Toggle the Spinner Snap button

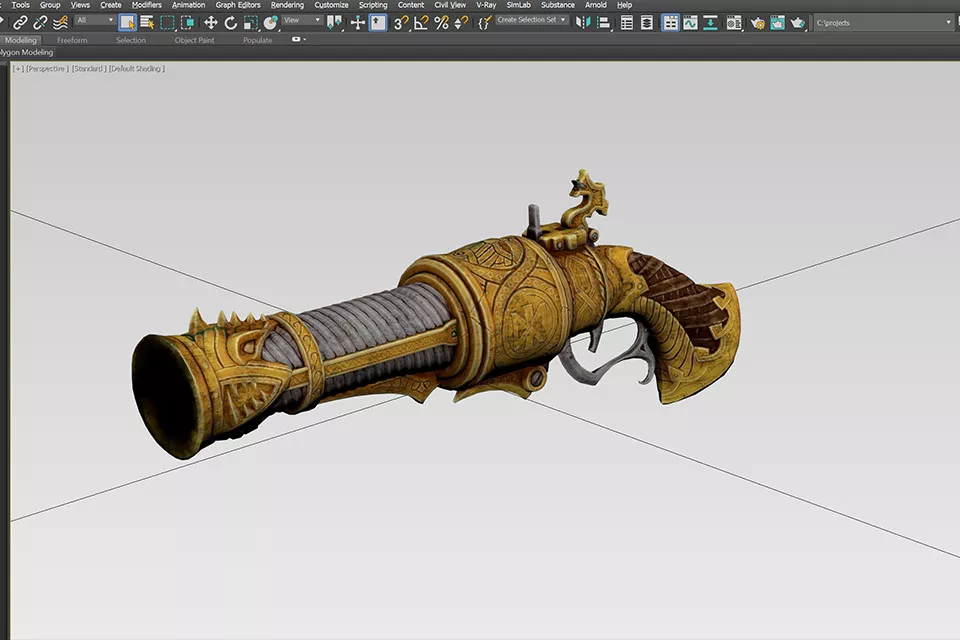point(461,23)
